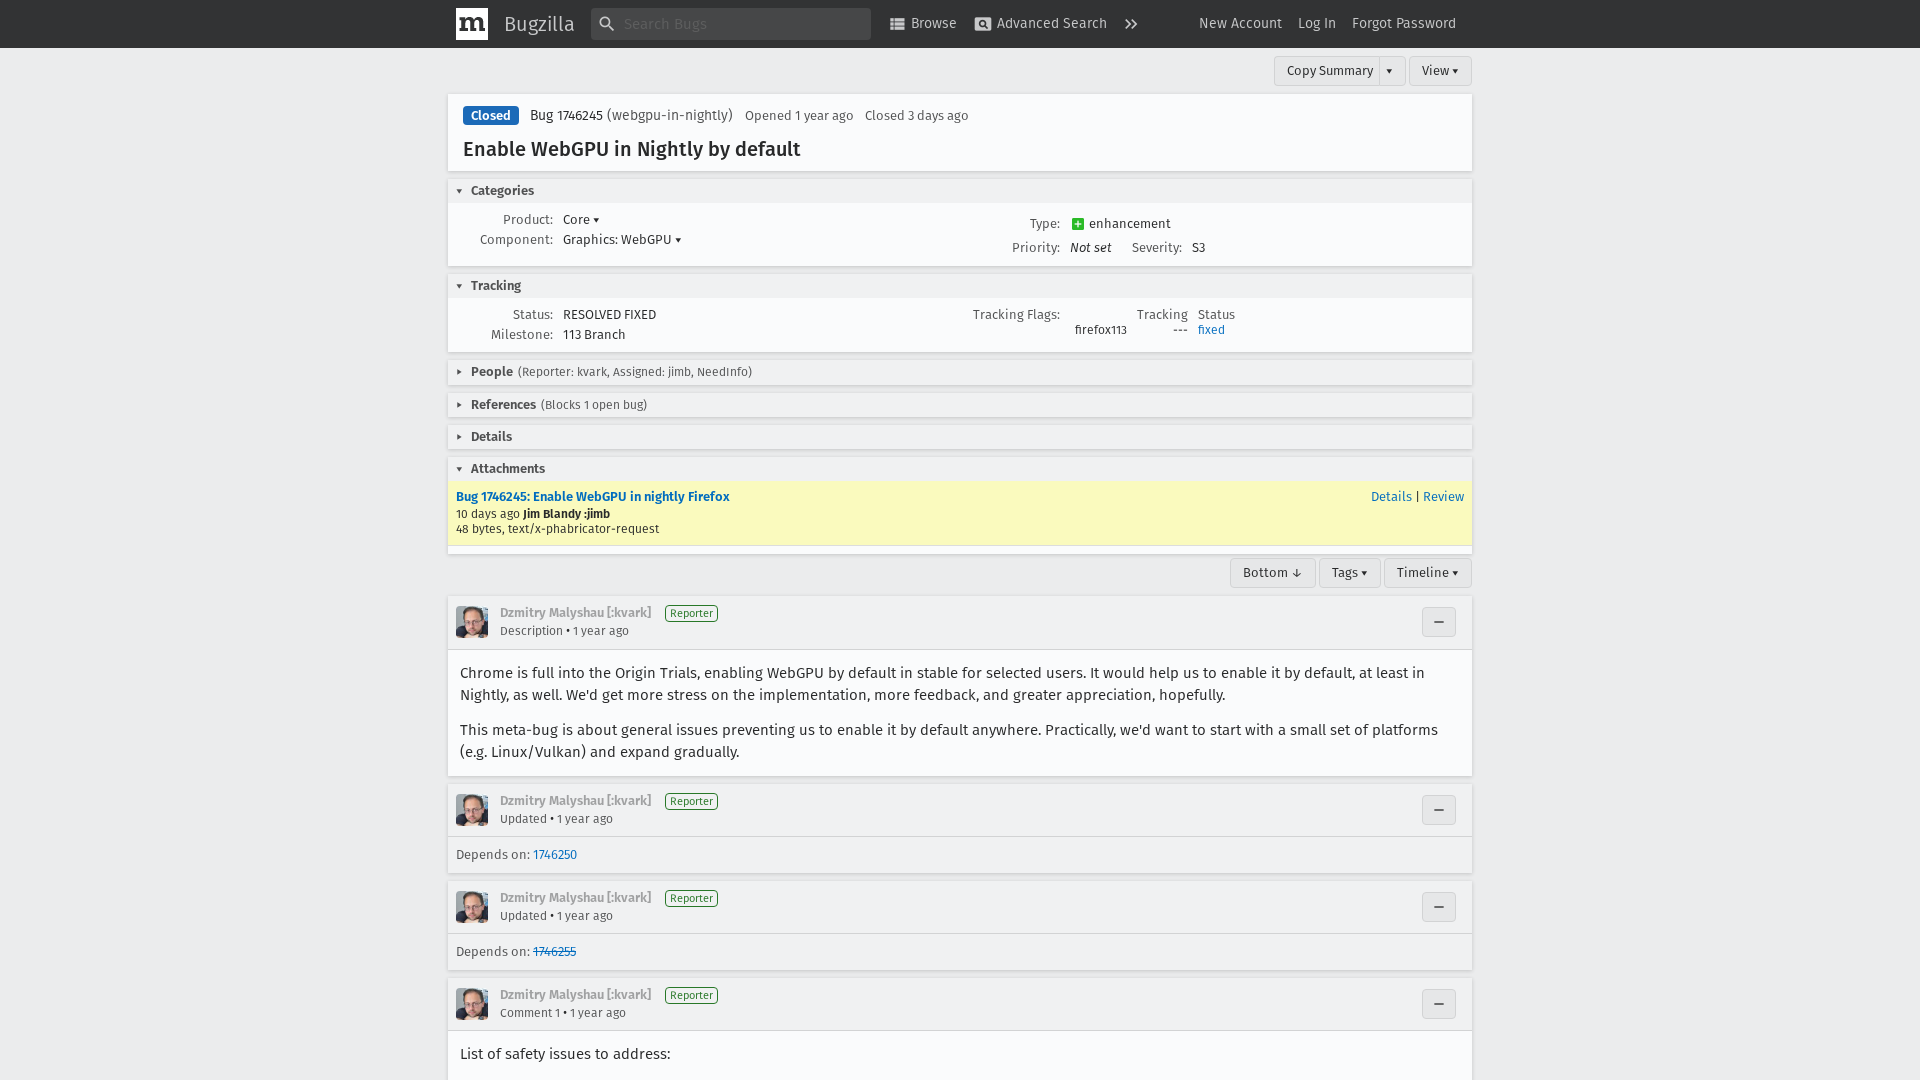Collapse Comment 1 using the minus button
The height and width of the screenshot is (1080, 1920).
point(1439,1004)
